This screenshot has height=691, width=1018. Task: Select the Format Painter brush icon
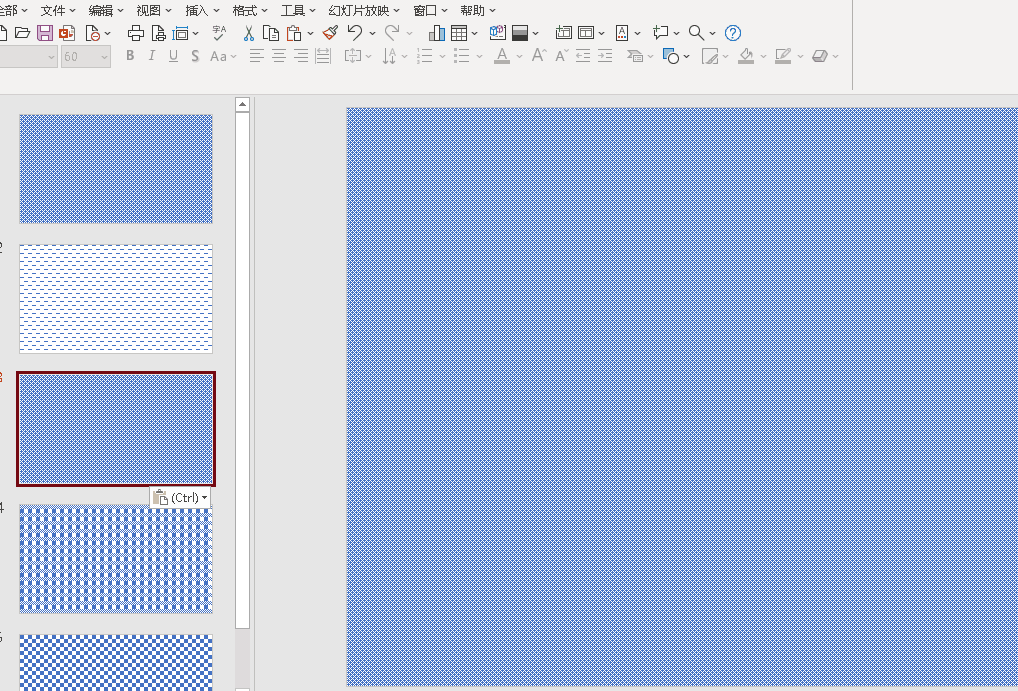(330, 33)
